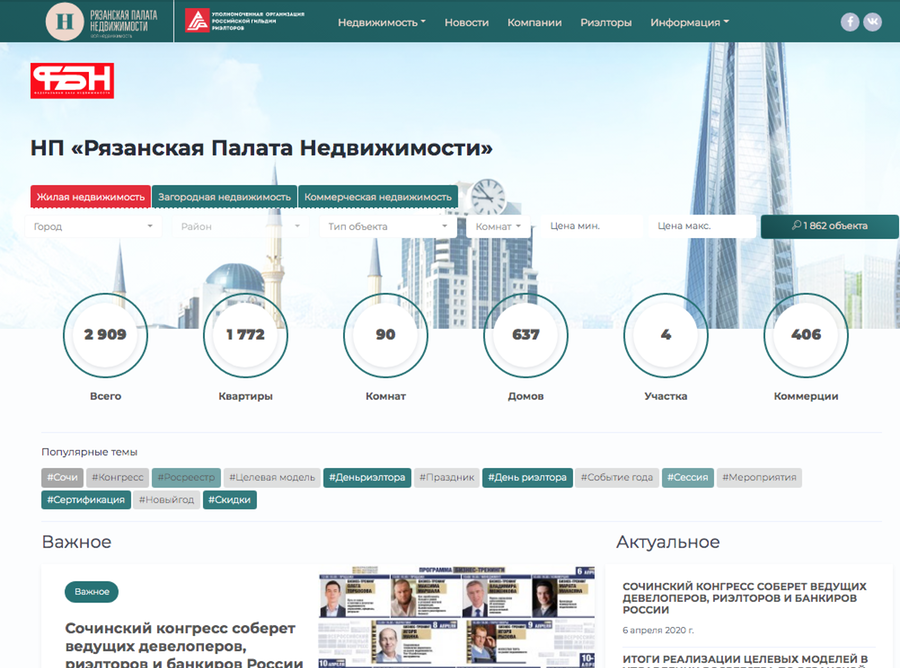Open the Тип объекта dropdown
This screenshot has height=668, width=900.
coord(388,227)
